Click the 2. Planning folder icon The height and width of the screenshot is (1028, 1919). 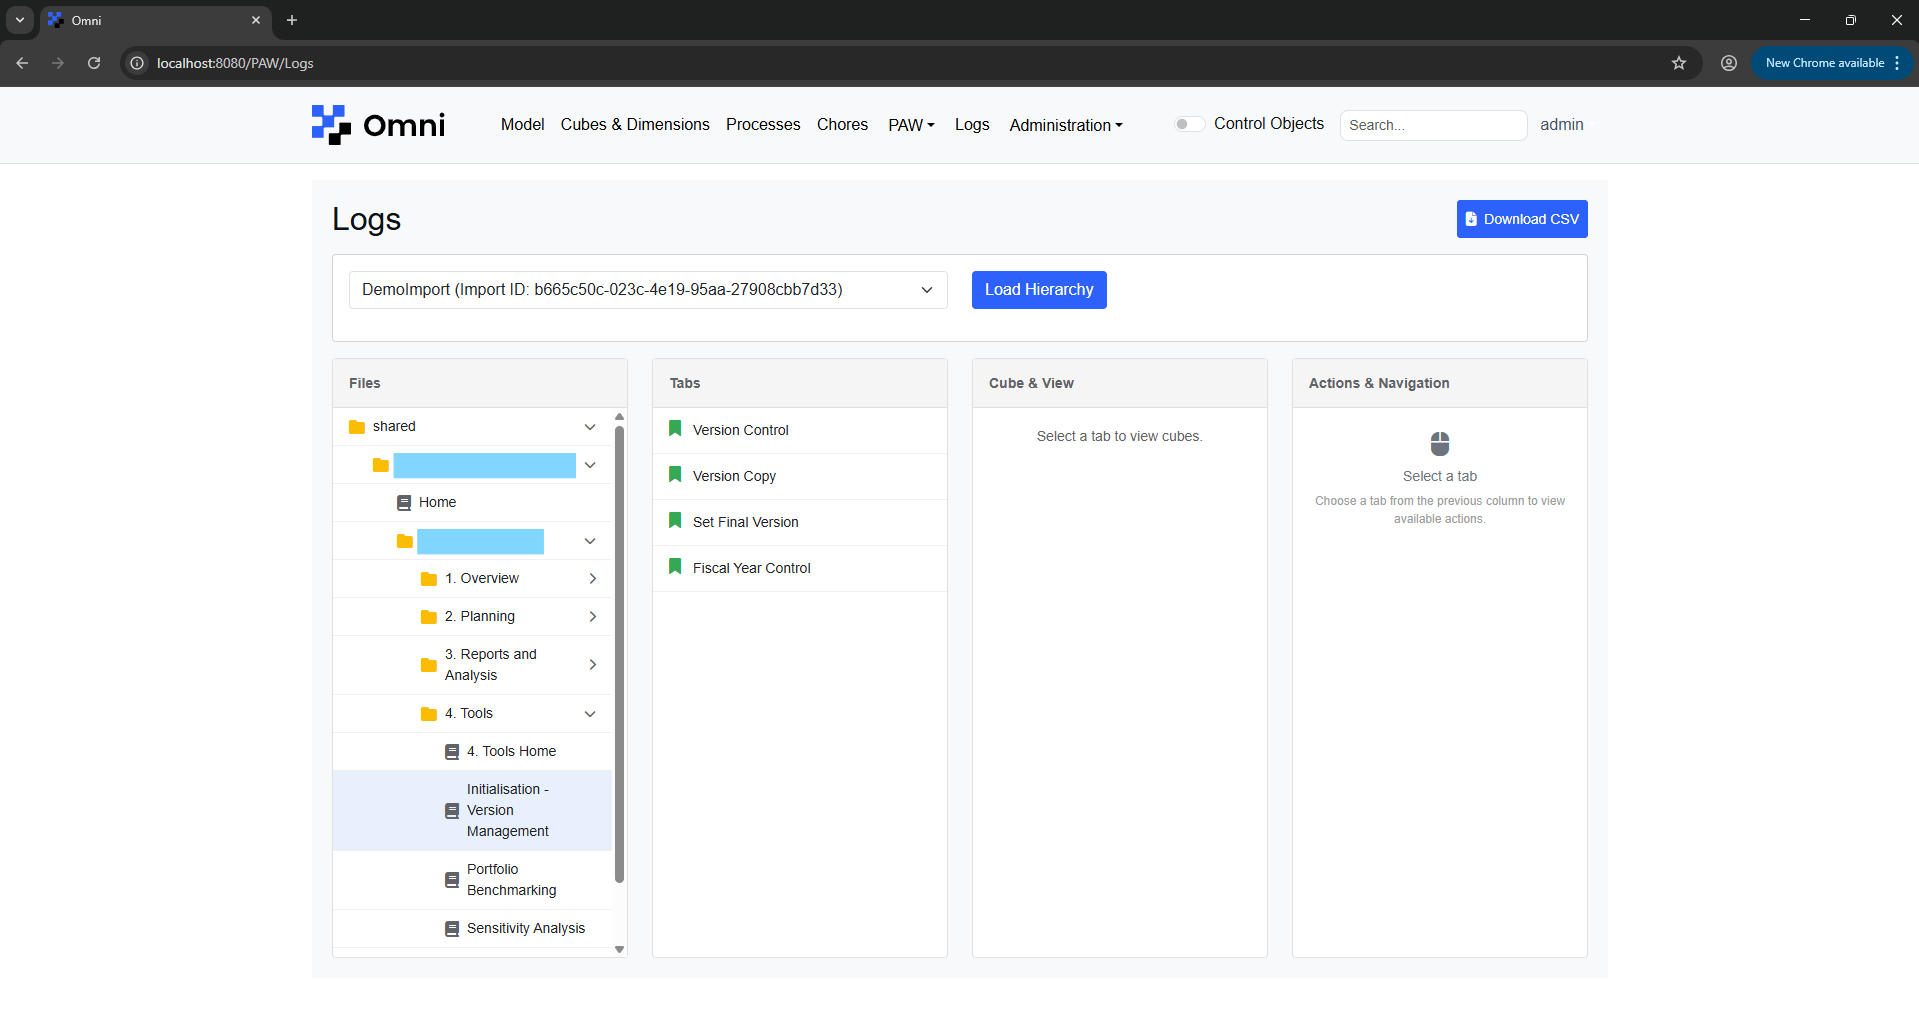tap(429, 617)
